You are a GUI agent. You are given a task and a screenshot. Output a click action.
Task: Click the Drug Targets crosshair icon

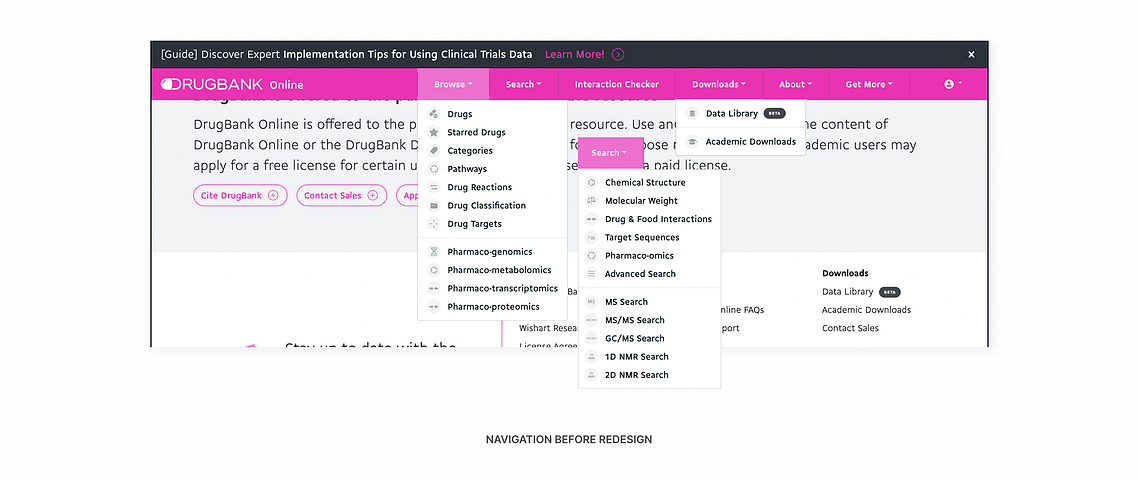click(434, 224)
